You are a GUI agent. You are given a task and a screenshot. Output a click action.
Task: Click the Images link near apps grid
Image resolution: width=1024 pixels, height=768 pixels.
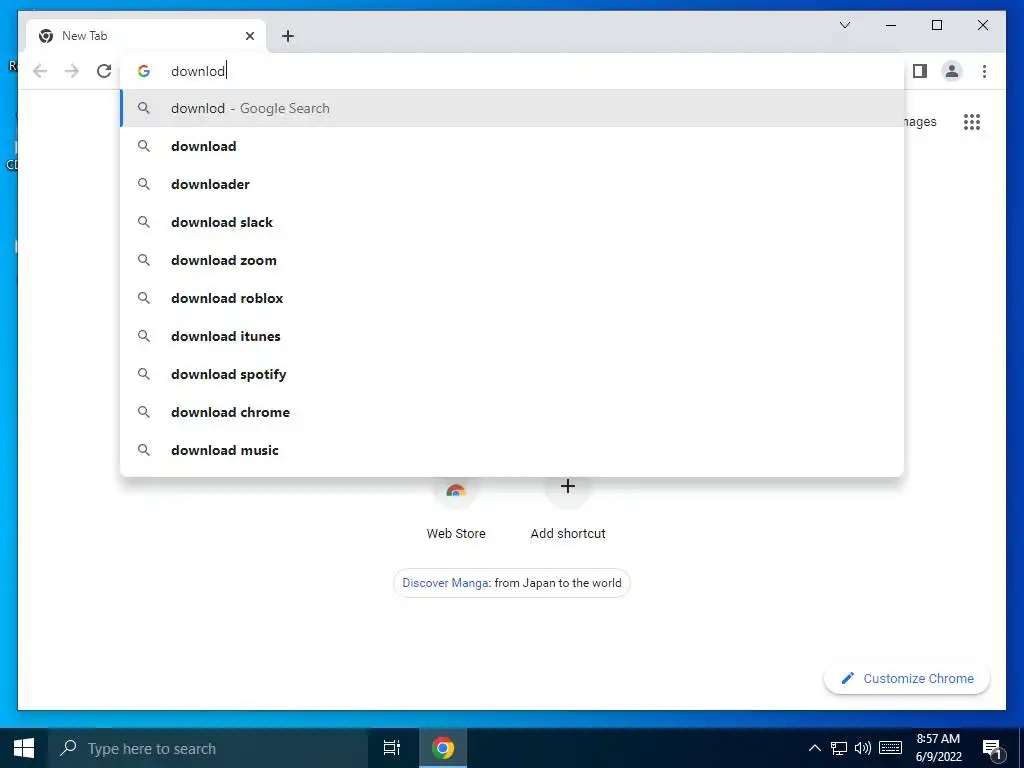(x=921, y=122)
